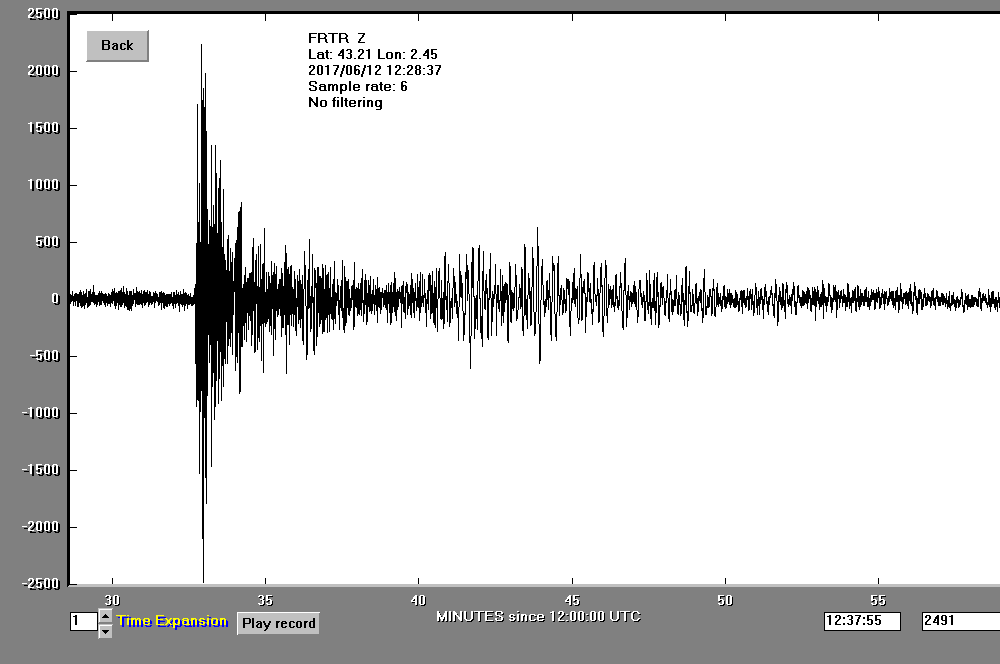Click the FRTR Z station header text
This screenshot has width=1000, height=664.
(x=336, y=38)
